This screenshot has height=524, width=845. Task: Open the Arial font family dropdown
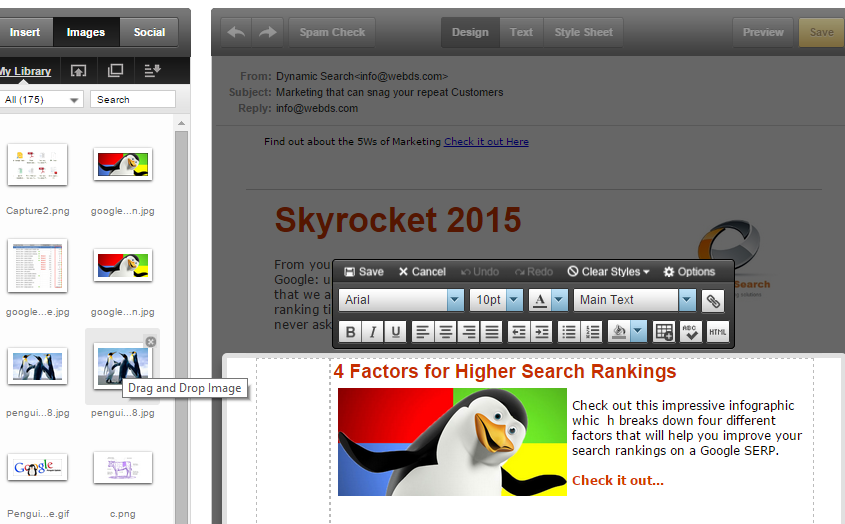(455, 300)
